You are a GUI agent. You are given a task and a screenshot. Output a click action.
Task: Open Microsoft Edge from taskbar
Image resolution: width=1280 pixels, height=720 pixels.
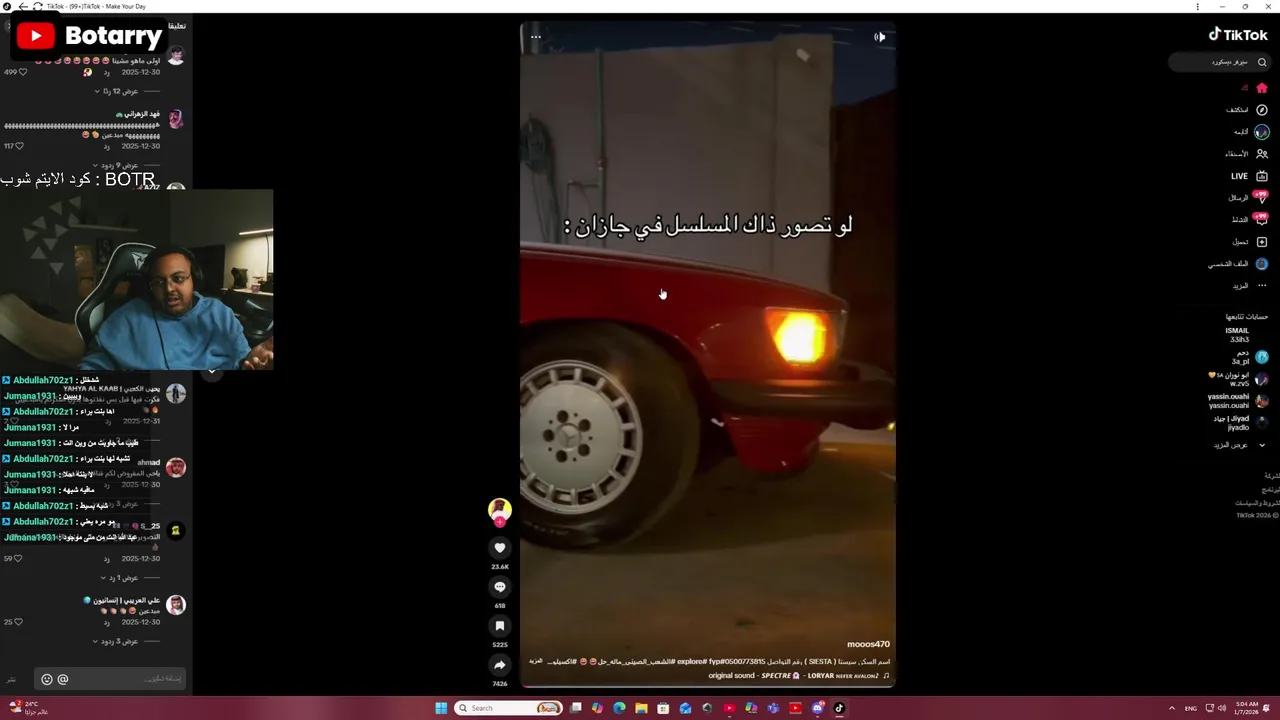coord(619,708)
